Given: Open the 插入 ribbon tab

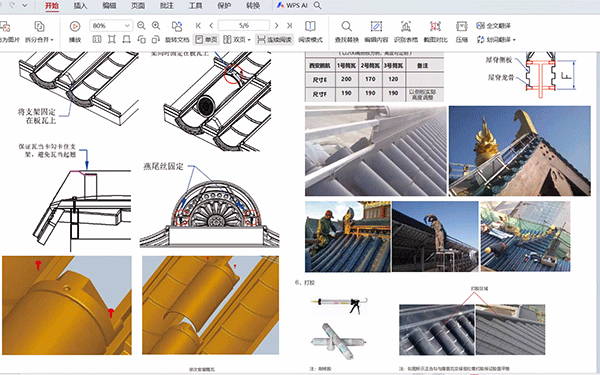Looking at the screenshot, I should click(80, 6).
